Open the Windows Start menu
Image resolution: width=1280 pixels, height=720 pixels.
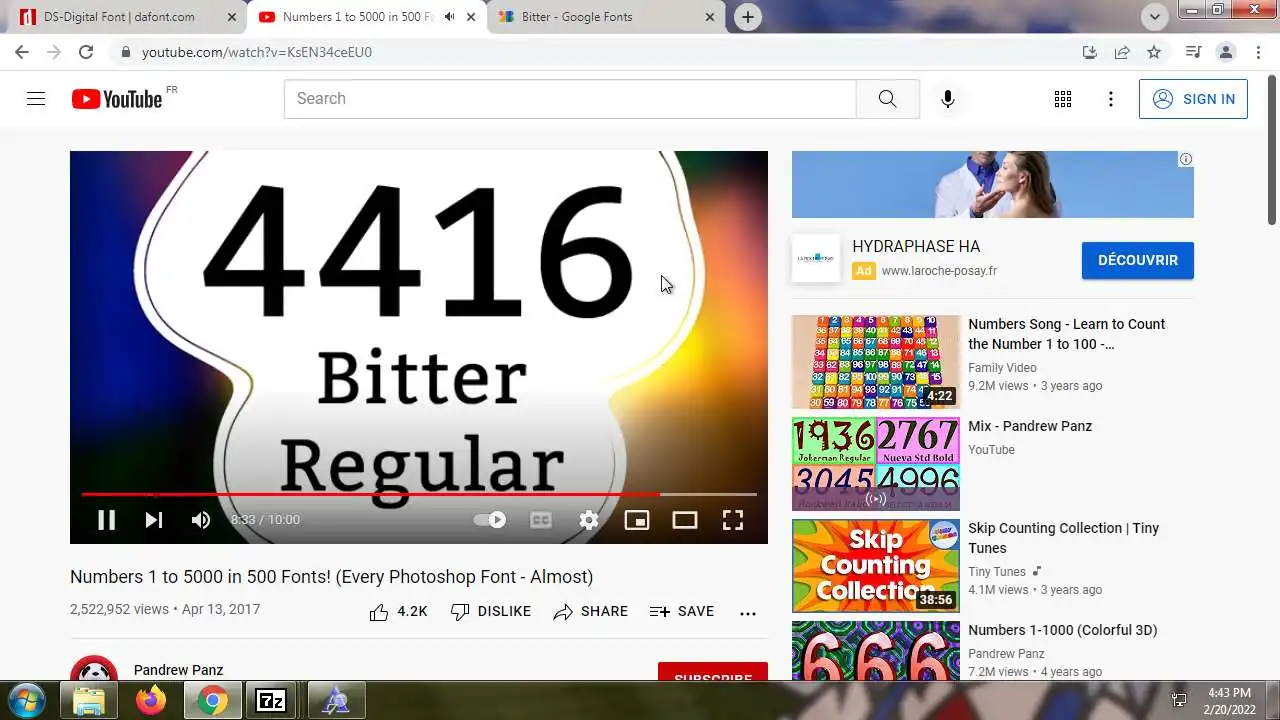[x=25, y=700]
